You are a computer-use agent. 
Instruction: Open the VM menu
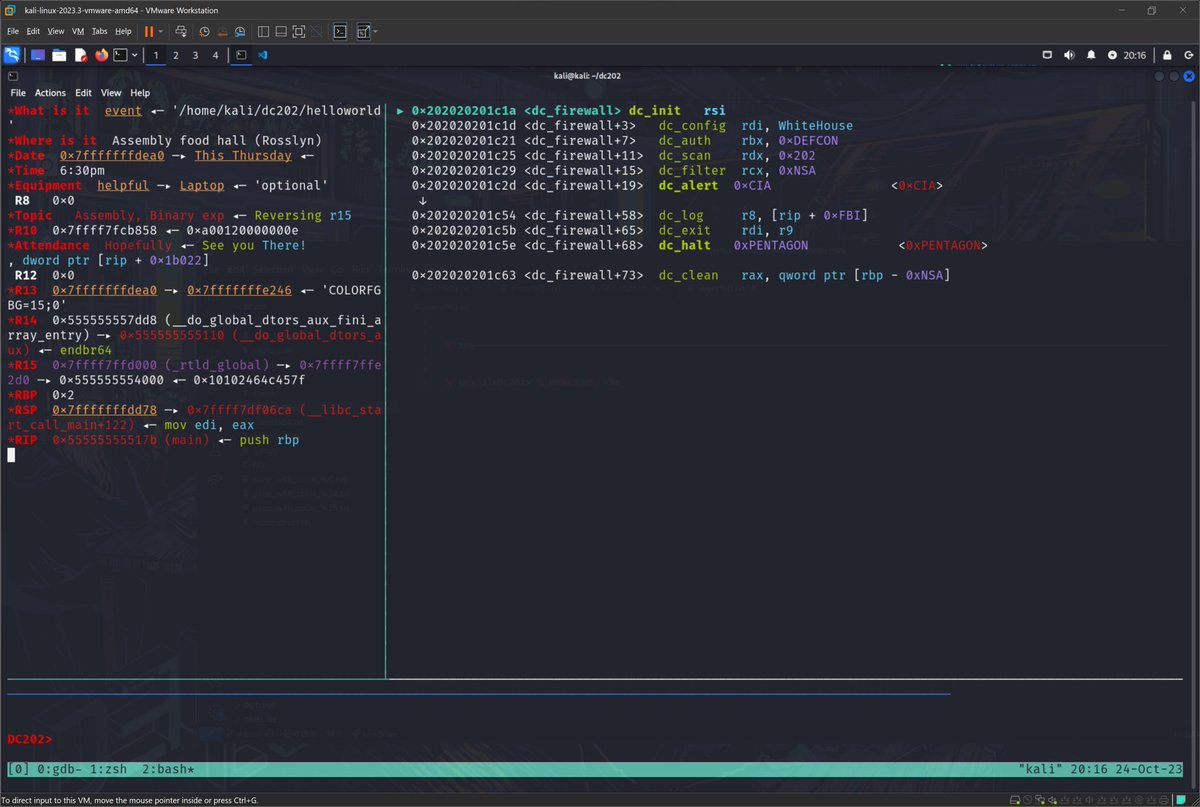(78, 31)
